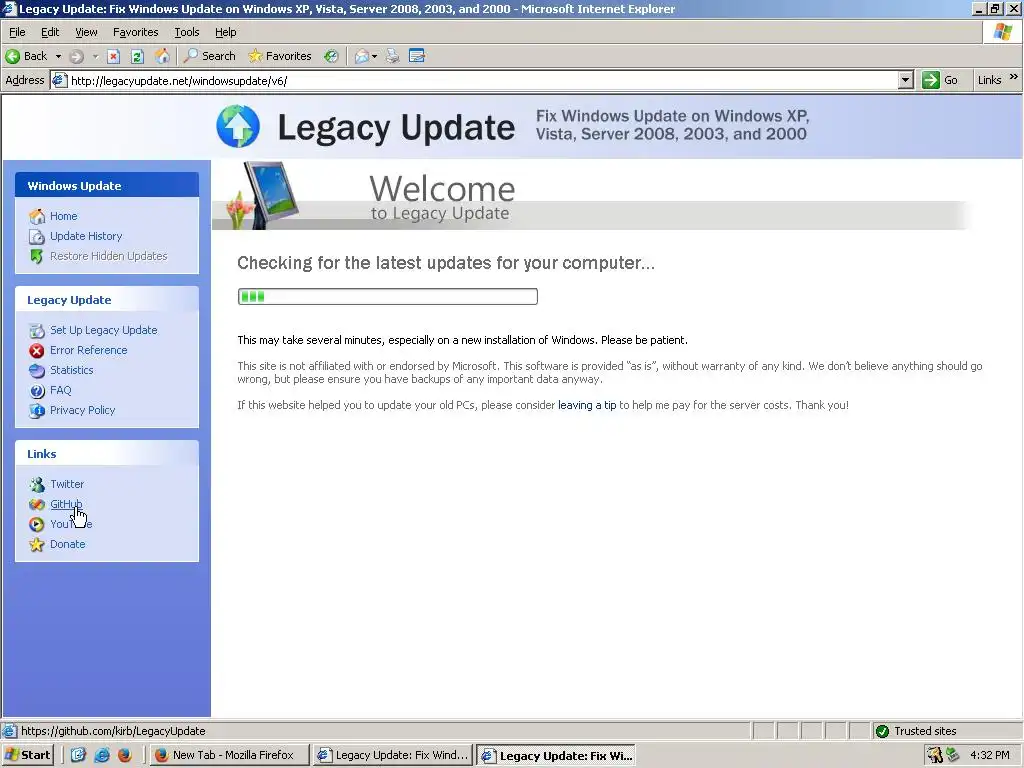Click the Home page toolbar icon
The width and height of the screenshot is (1024, 768).
[162, 56]
